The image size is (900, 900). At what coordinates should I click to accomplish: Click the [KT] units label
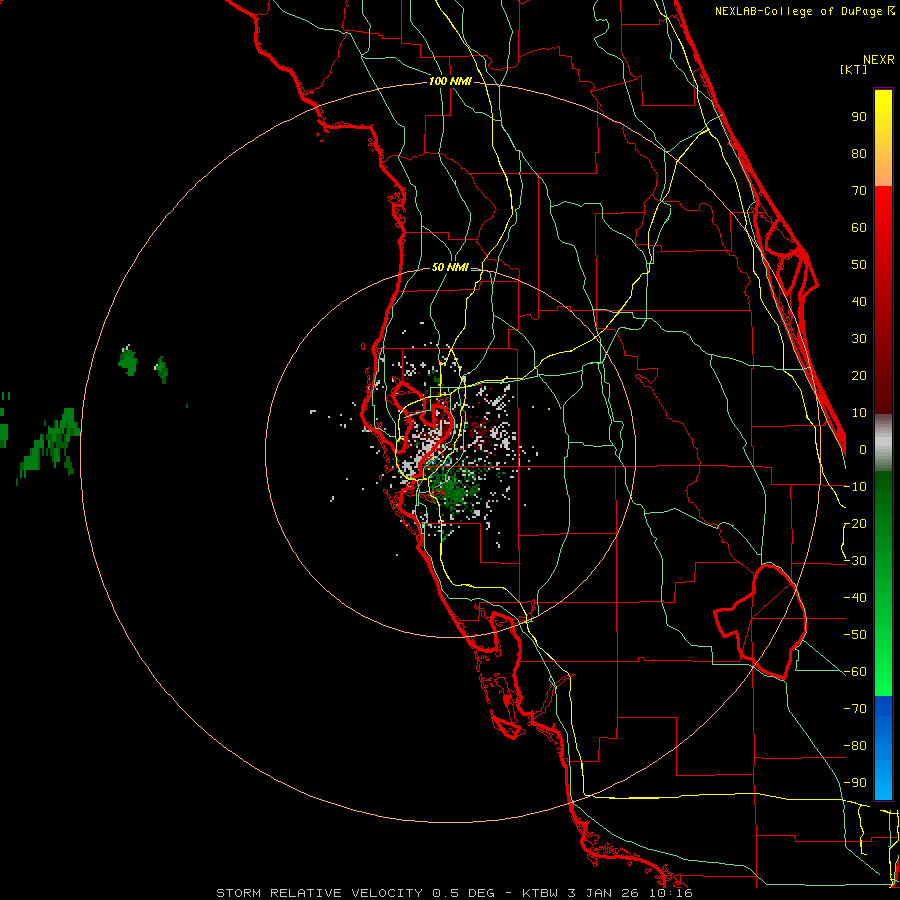pyautogui.click(x=854, y=69)
